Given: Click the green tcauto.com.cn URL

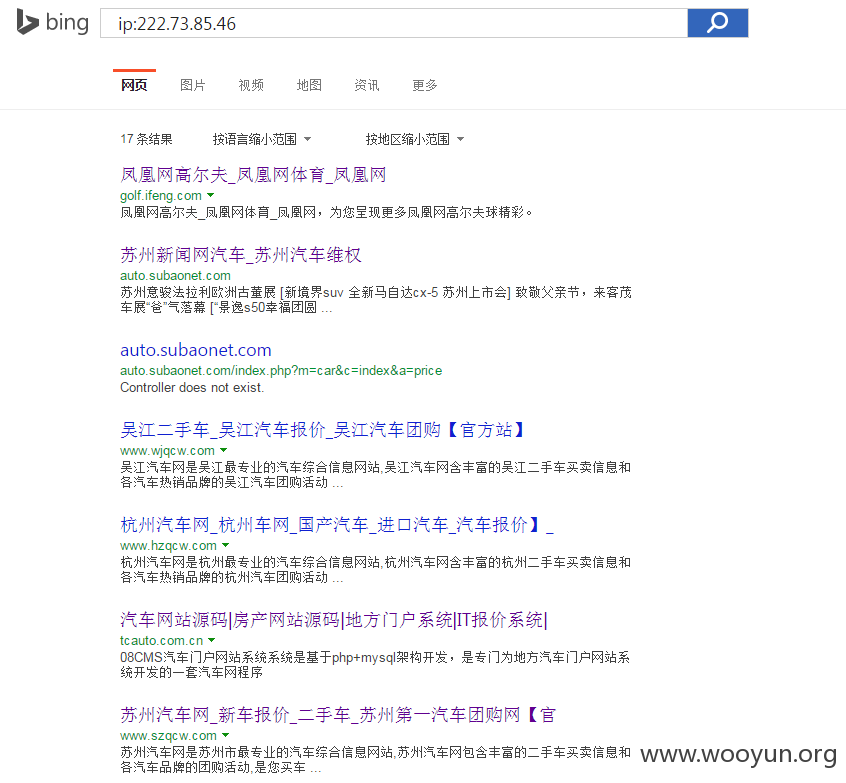Looking at the screenshot, I should (x=161, y=641).
